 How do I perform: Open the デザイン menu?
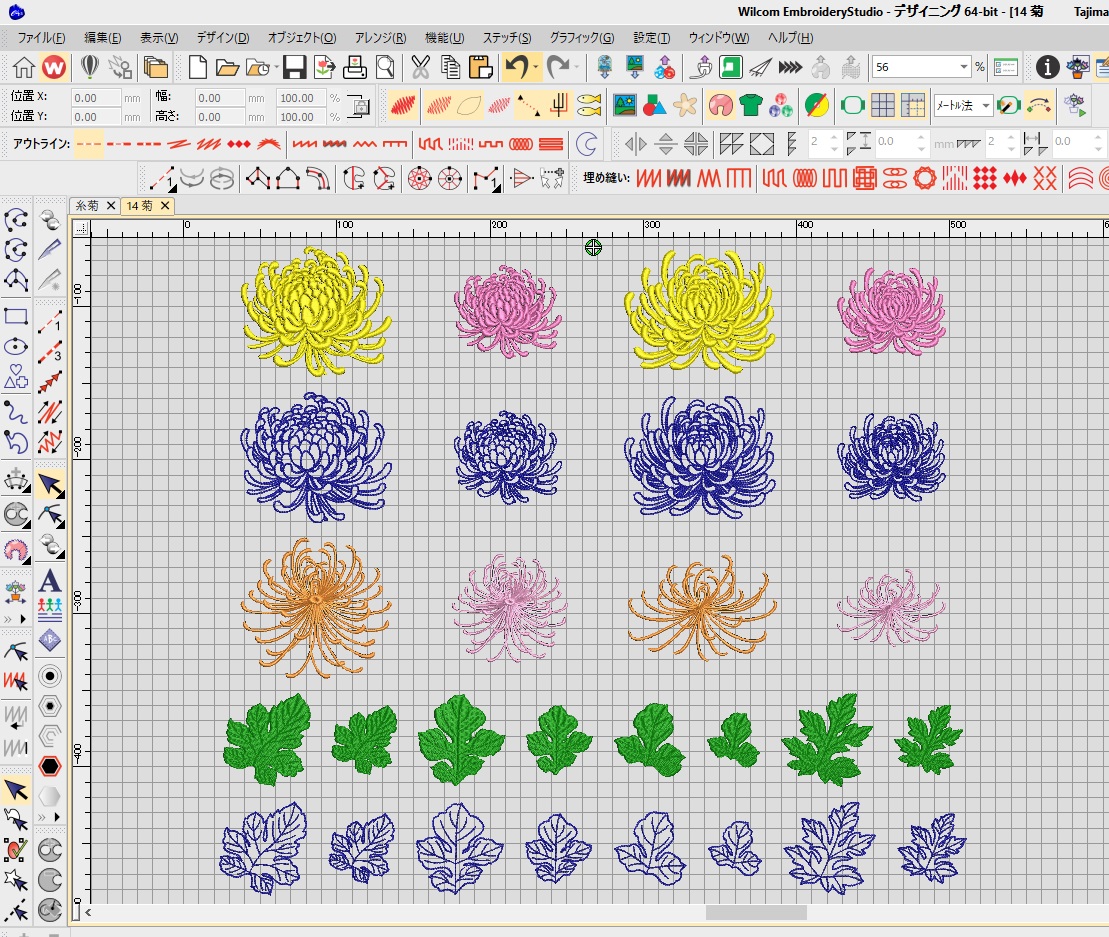tap(223, 37)
